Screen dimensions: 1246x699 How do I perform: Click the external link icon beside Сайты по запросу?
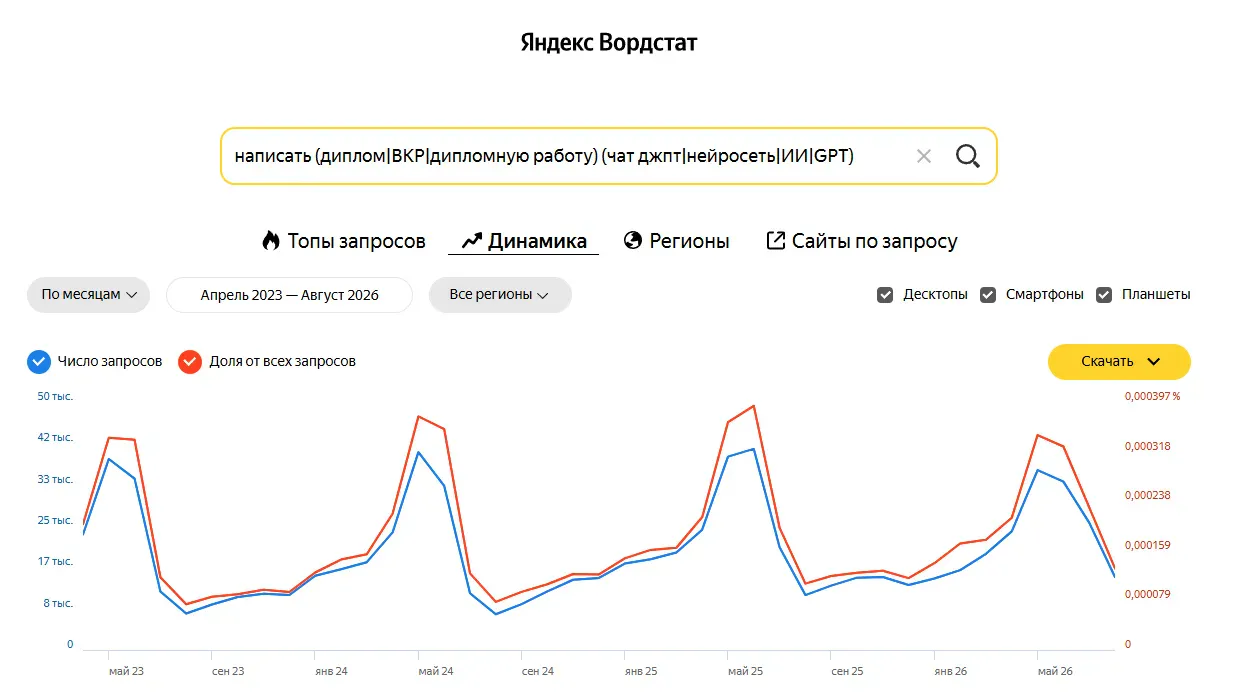[x=775, y=241]
